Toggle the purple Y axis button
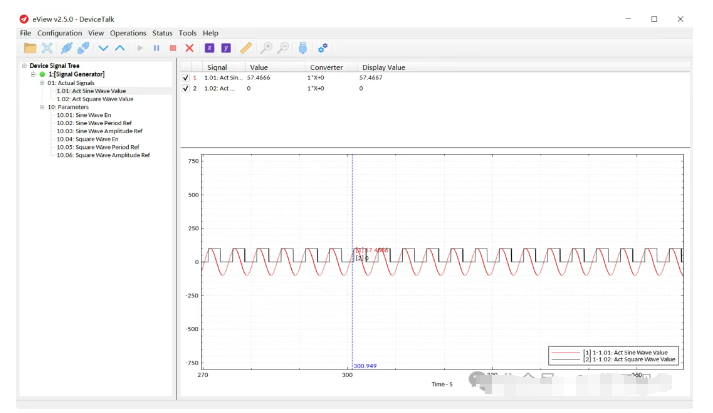Image resolution: width=713 pixels, height=413 pixels. (226, 48)
